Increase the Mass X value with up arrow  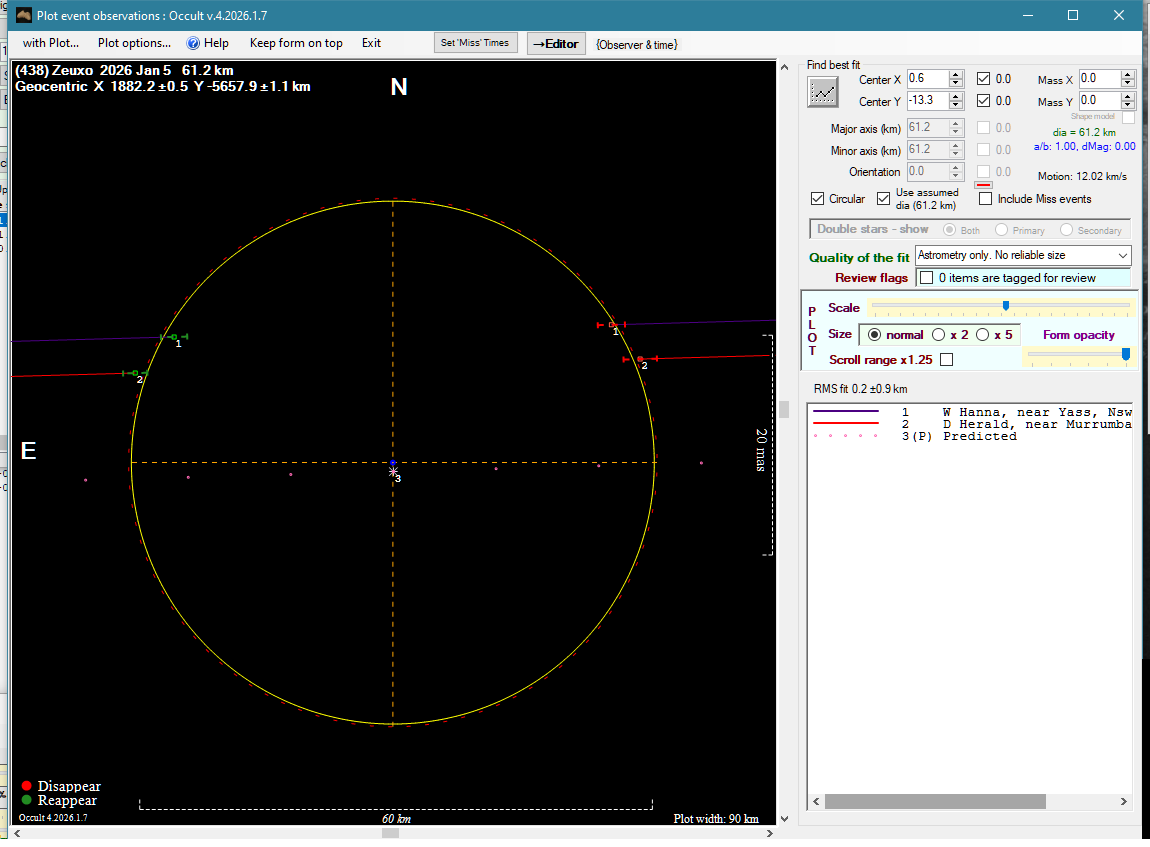pos(1128,75)
